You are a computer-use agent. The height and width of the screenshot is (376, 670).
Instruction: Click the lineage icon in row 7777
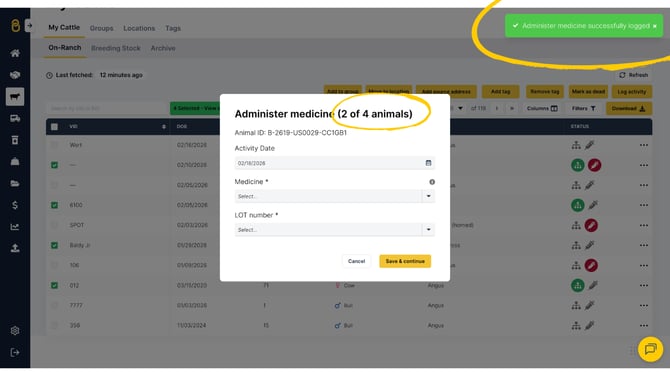[576, 306]
